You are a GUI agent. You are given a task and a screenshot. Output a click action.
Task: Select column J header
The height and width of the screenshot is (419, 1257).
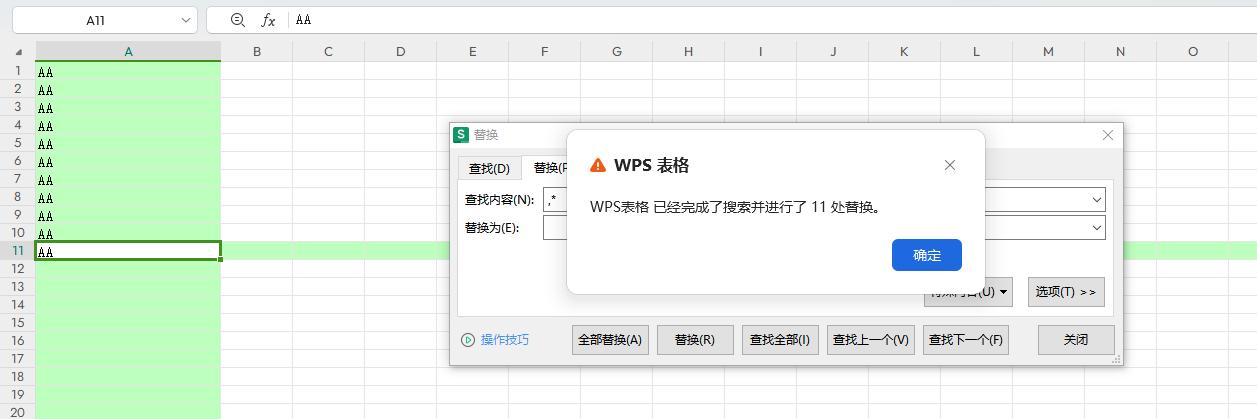coord(832,52)
